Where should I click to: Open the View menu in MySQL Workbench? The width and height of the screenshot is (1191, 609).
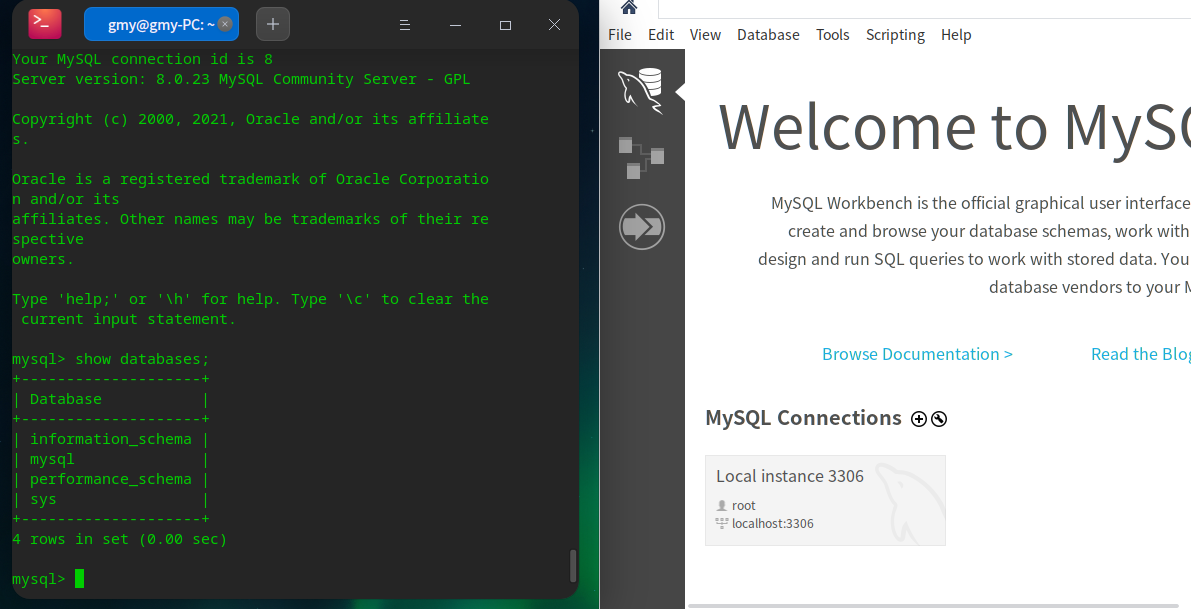pyautogui.click(x=705, y=35)
